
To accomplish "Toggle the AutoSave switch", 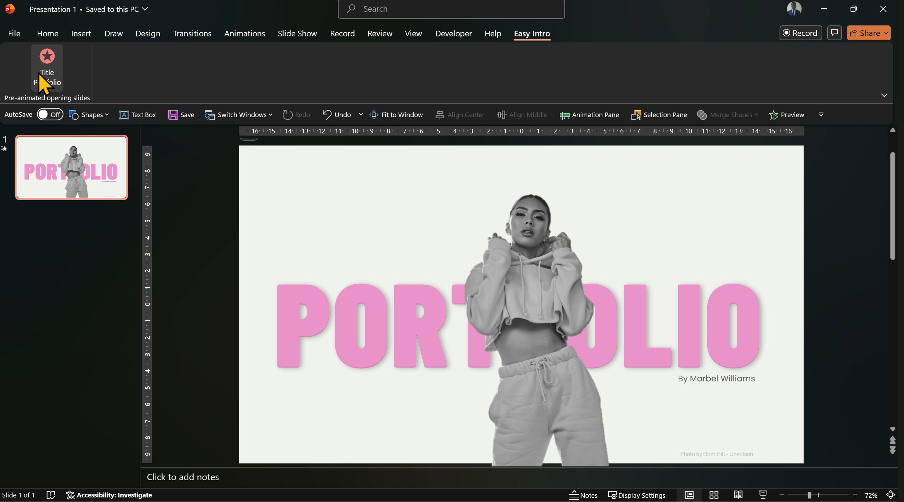I will (49, 115).
